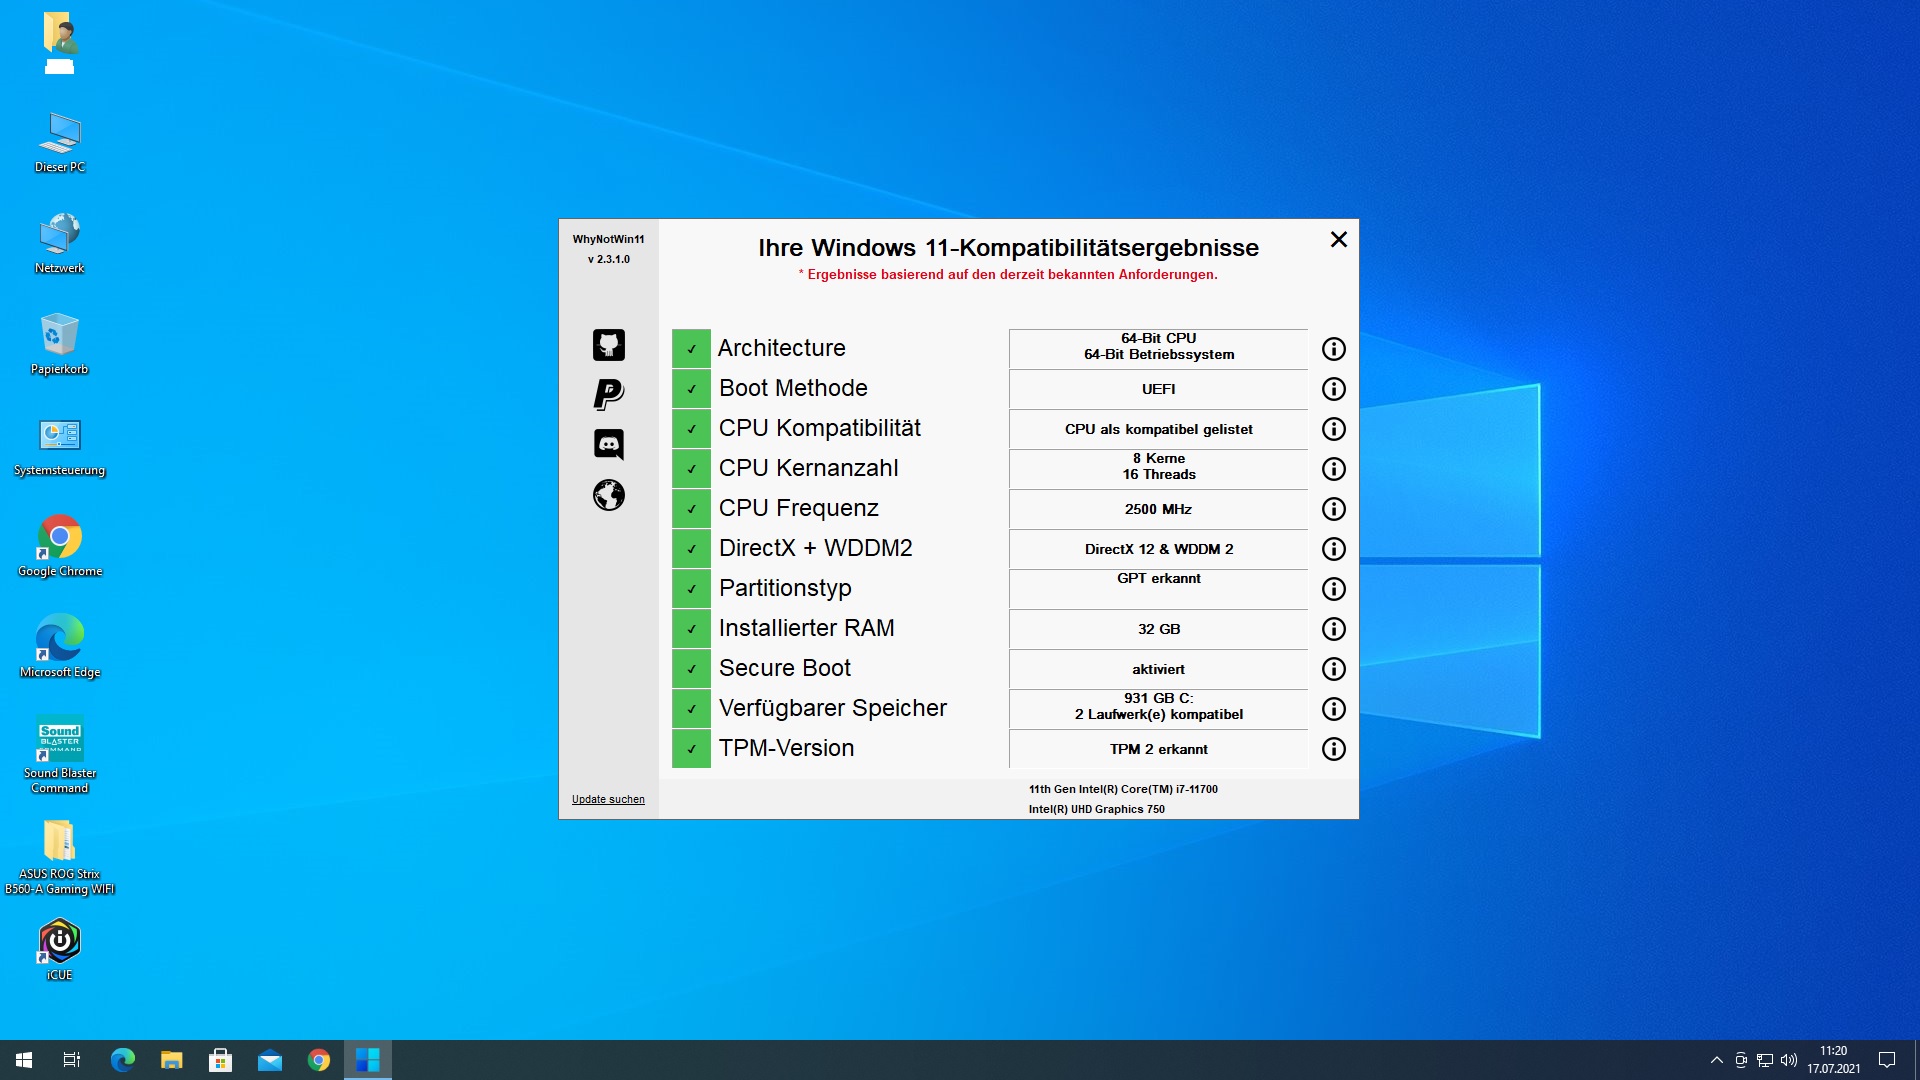Click the Update suchen link
This screenshot has height=1080, width=1920.
(608, 799)
